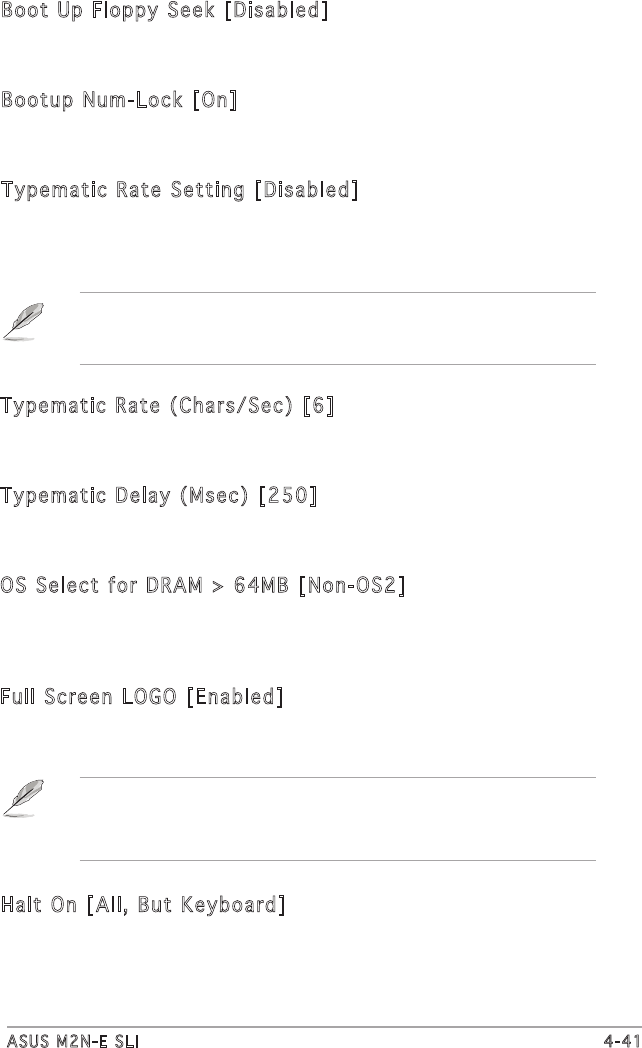Open the [Non-OS2] value option
This screenshot has width=642, height=1048.
351,582
